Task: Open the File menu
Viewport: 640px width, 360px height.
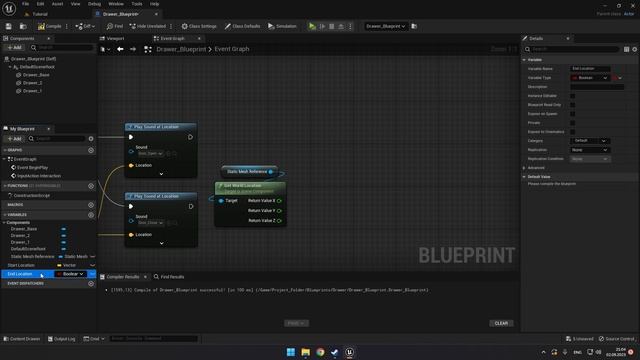Action: coord(25,4)
